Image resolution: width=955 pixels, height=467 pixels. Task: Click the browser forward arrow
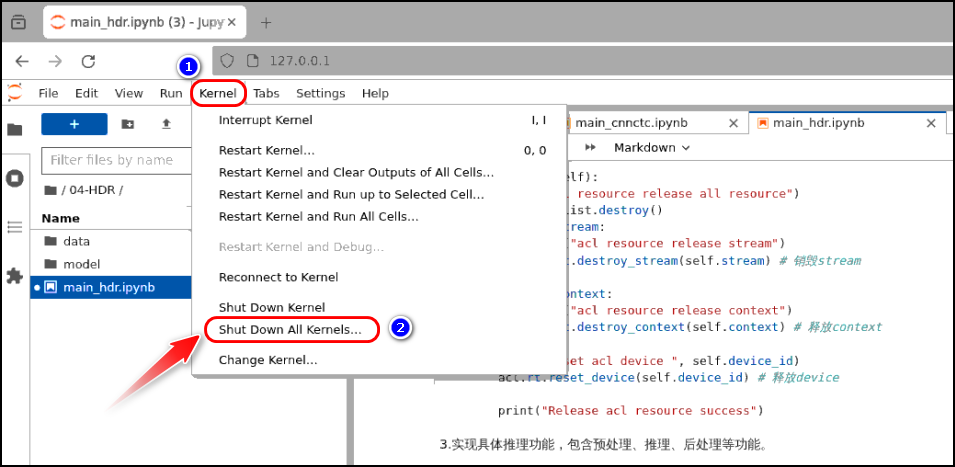(55, 61)
